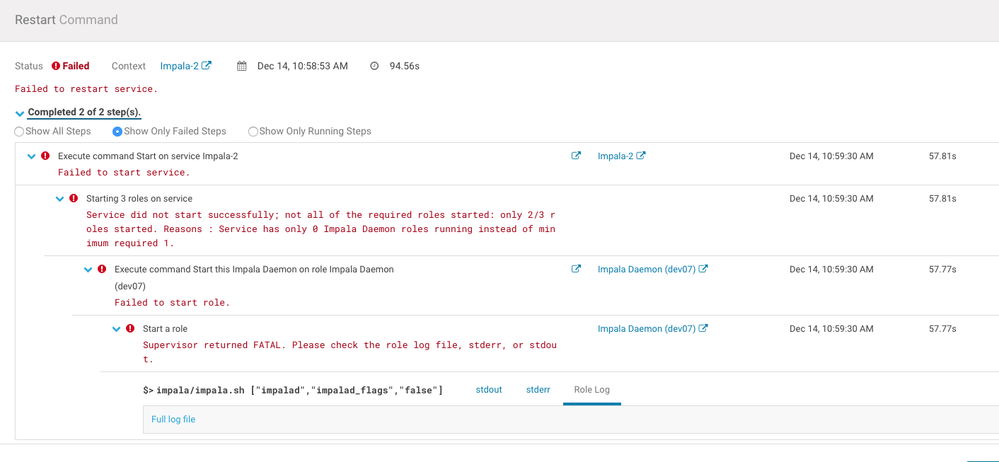Click the error icon beside Start a role
The image size is (999, 462).
coord(130,329)
